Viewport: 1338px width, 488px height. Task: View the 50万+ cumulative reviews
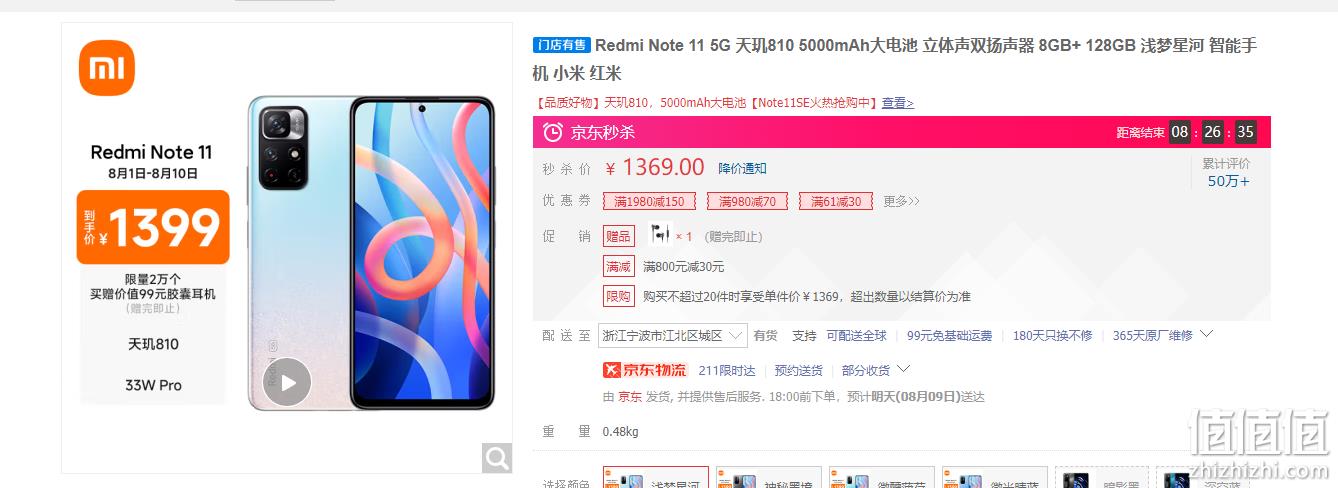point(1228,181)
